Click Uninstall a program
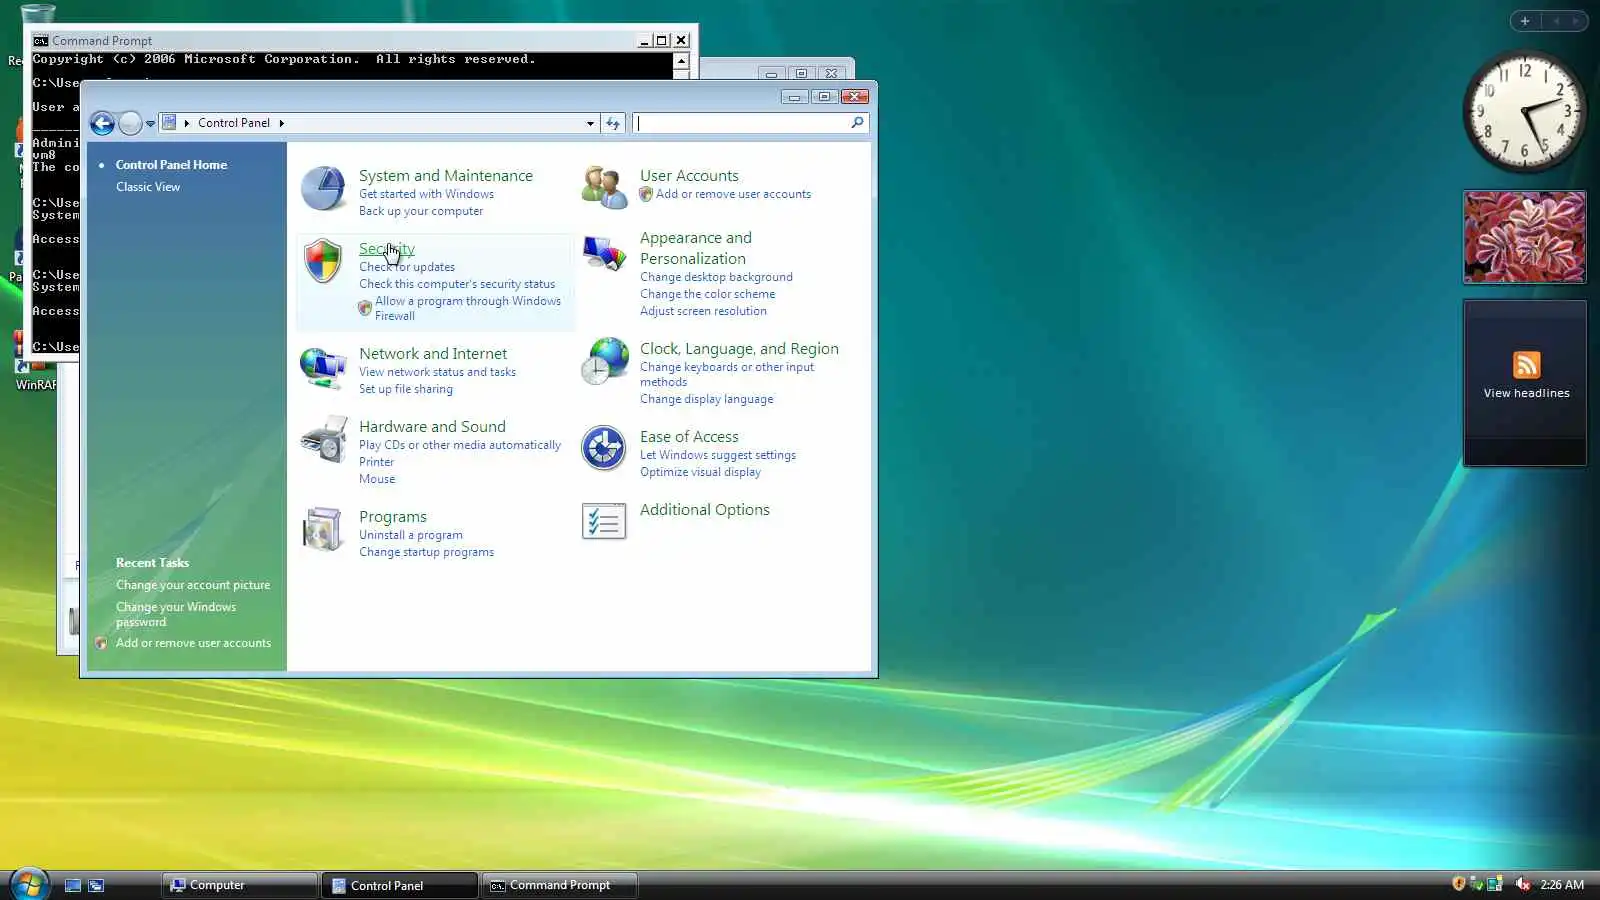 tap(411, 535)
